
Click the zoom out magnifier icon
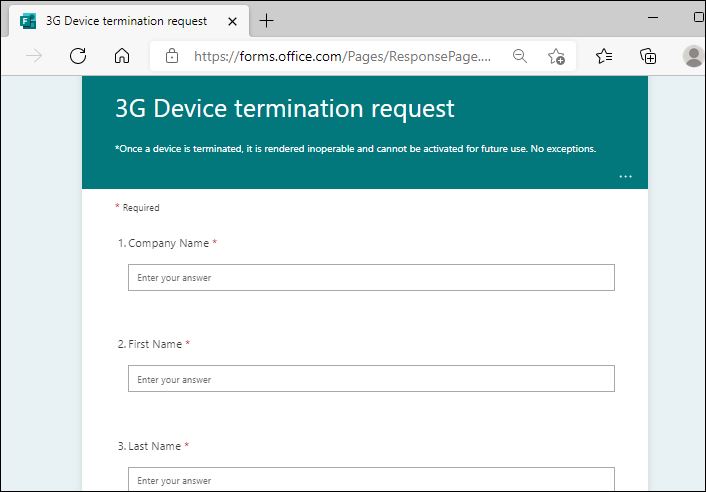coord(520,56)
